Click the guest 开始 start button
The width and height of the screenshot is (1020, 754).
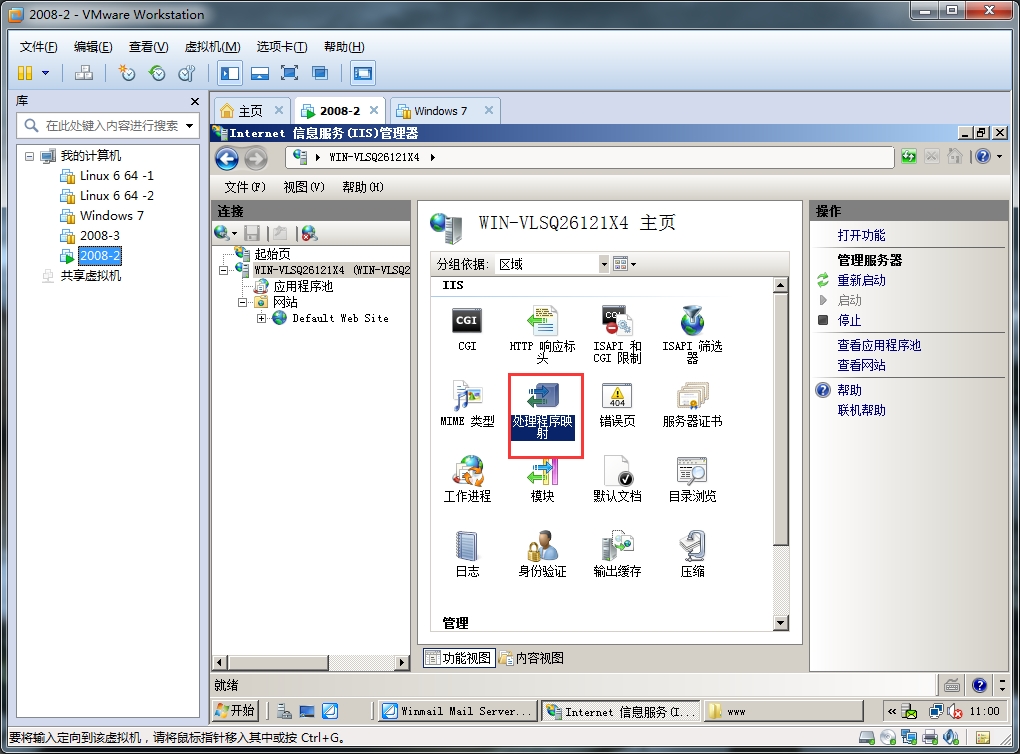(x=235, y=710)
